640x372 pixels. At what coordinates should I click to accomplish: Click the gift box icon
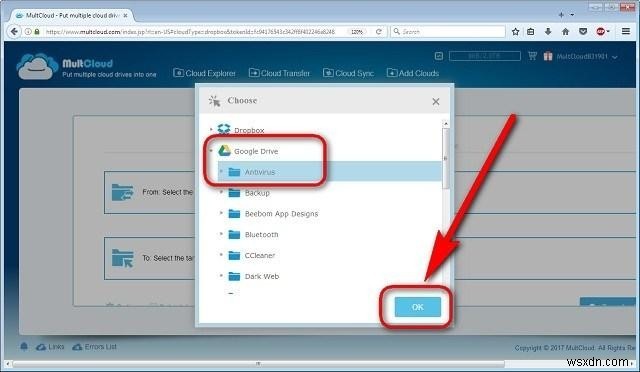548,56
